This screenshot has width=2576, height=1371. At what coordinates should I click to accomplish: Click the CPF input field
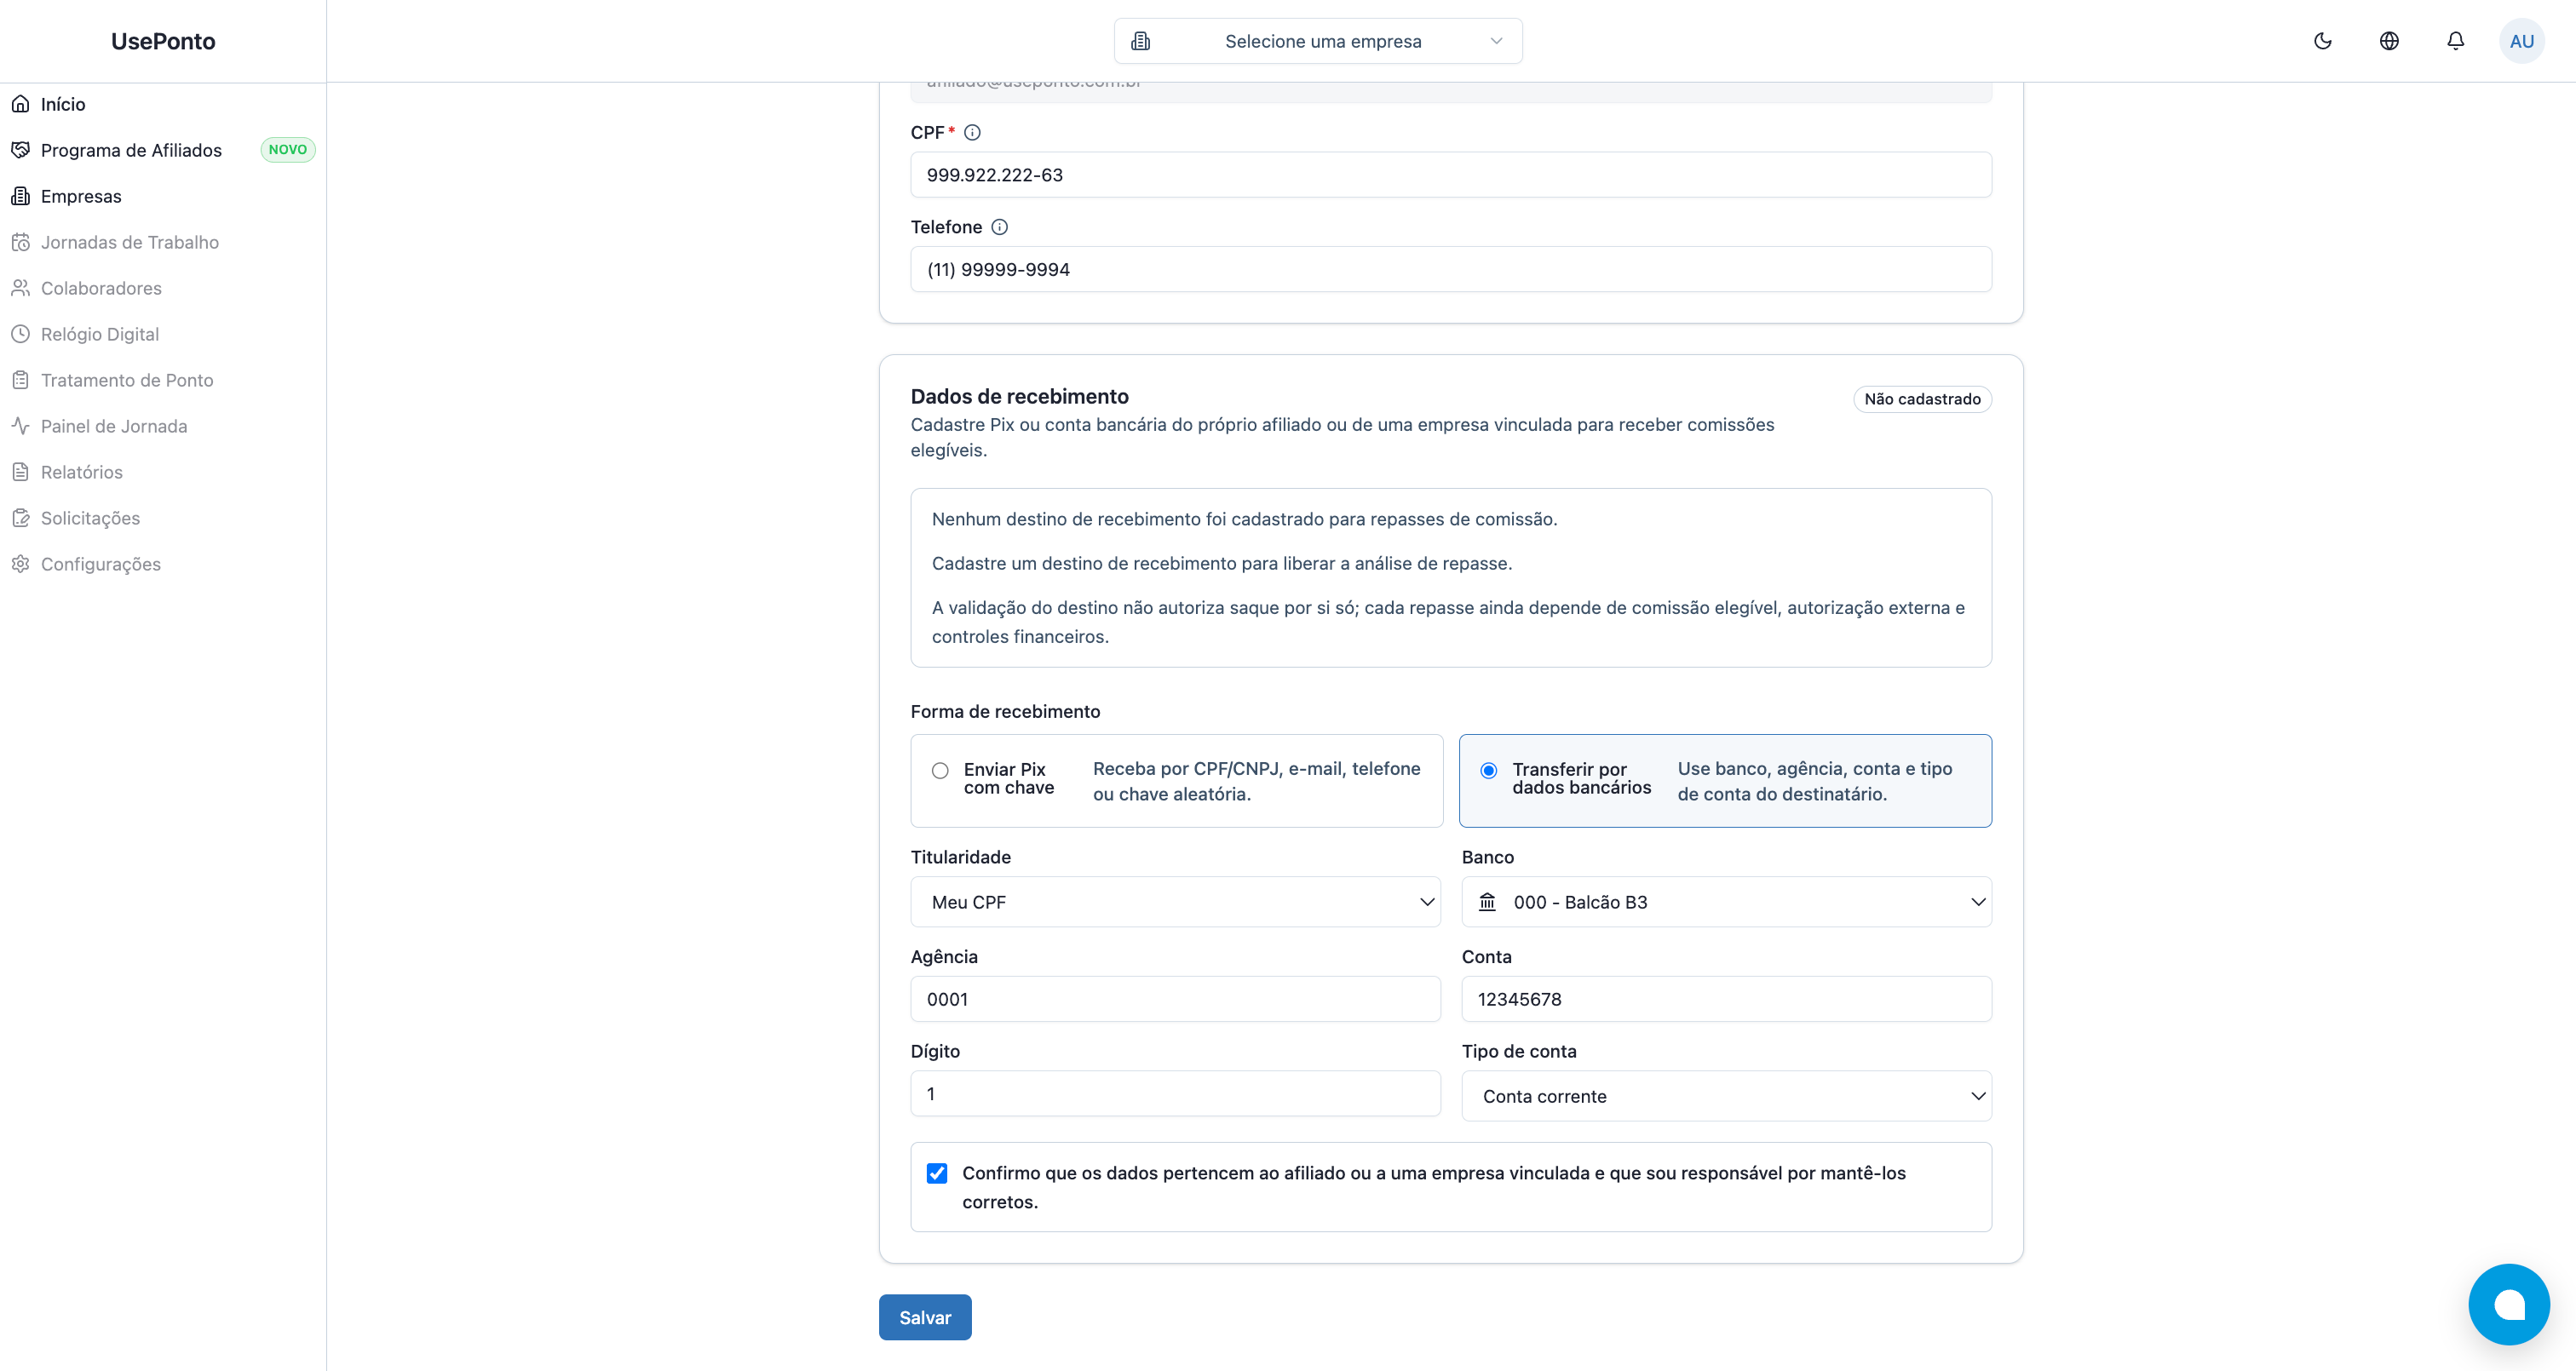click(1451, 175)
